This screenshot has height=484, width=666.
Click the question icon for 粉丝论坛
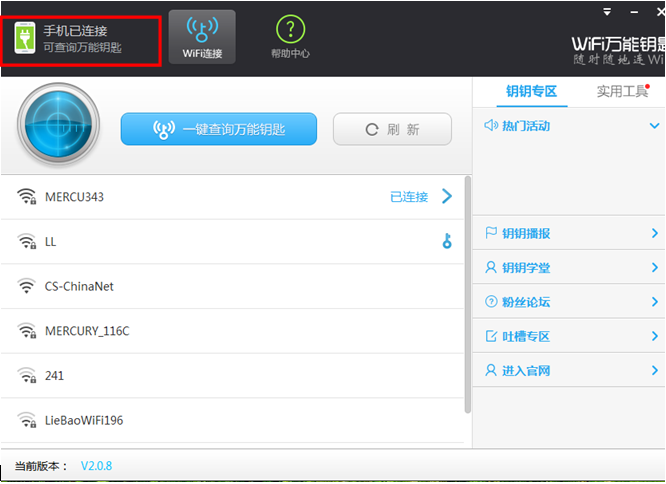click(491, 301)
